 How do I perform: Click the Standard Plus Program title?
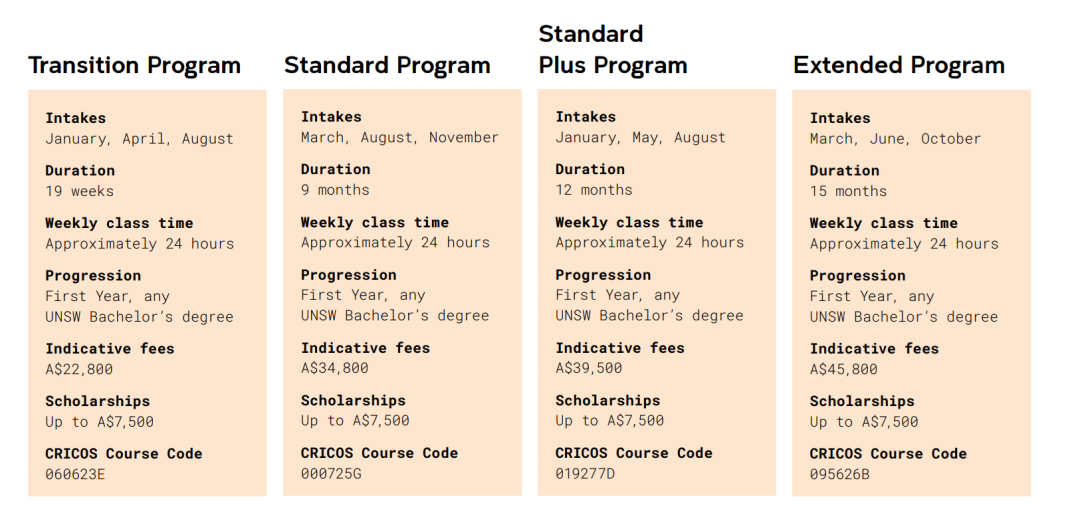613,49
